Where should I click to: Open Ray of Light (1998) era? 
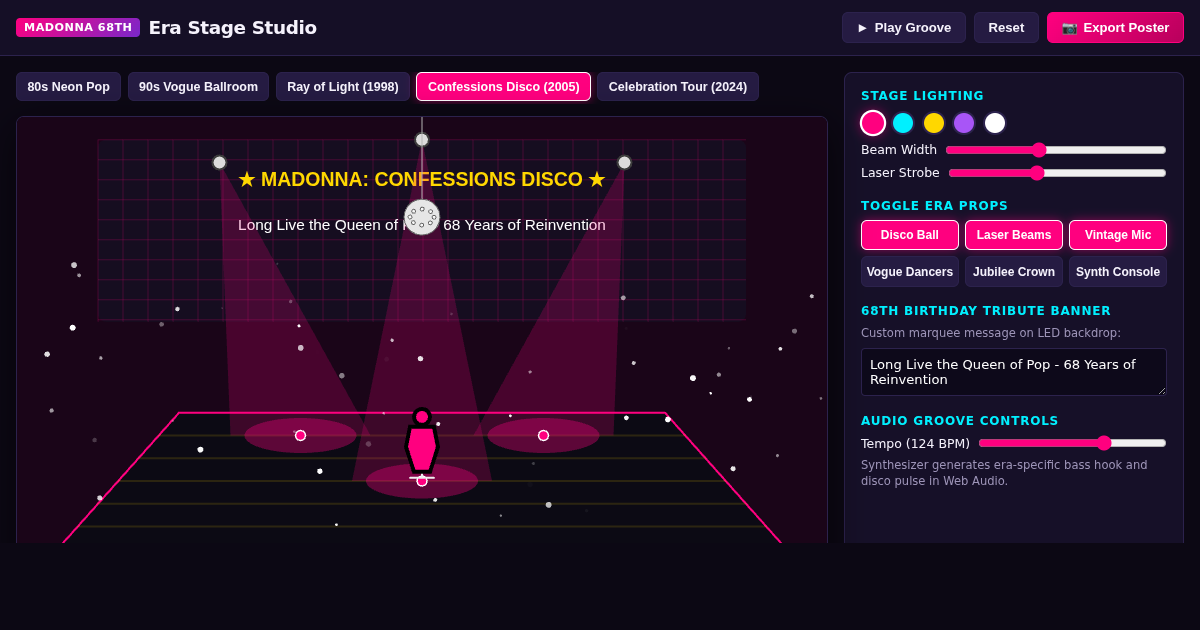[343, 87]
